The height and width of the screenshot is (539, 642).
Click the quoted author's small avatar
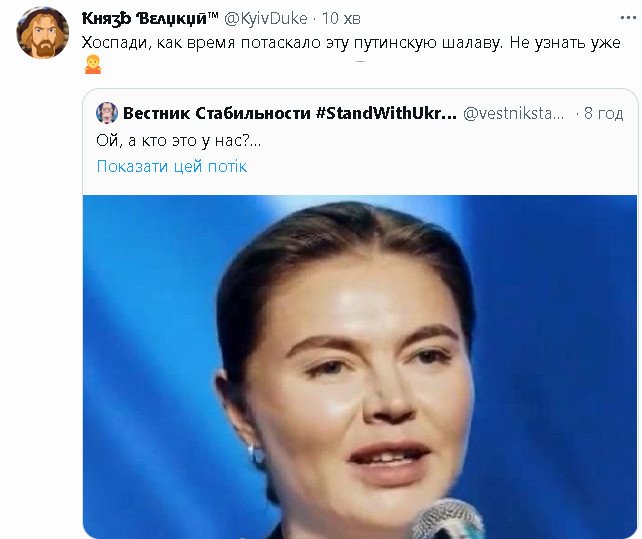pos(107,113)
